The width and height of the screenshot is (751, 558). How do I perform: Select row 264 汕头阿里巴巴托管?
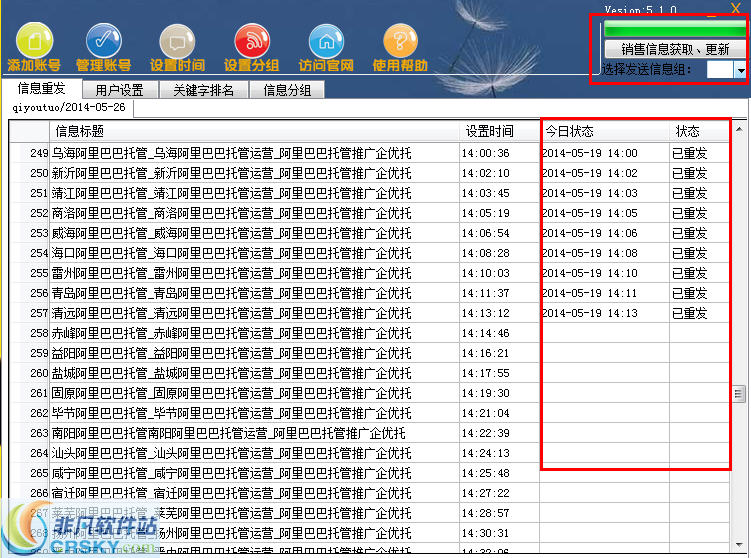click(369, 453)
